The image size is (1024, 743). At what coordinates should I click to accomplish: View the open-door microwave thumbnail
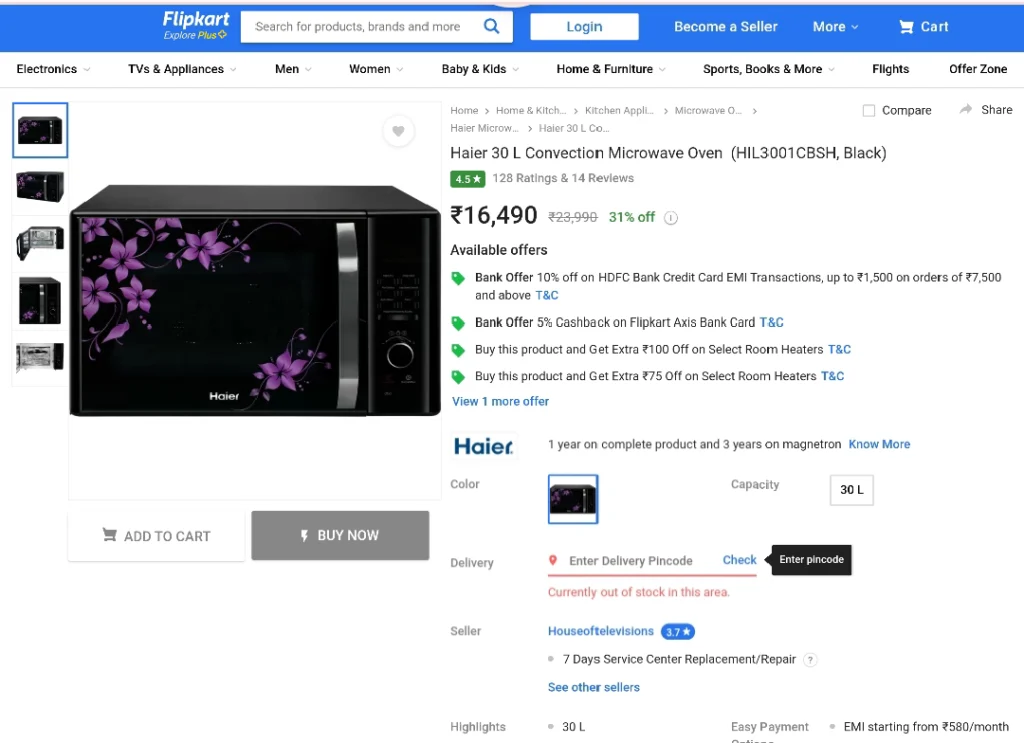tap(40, 243)
